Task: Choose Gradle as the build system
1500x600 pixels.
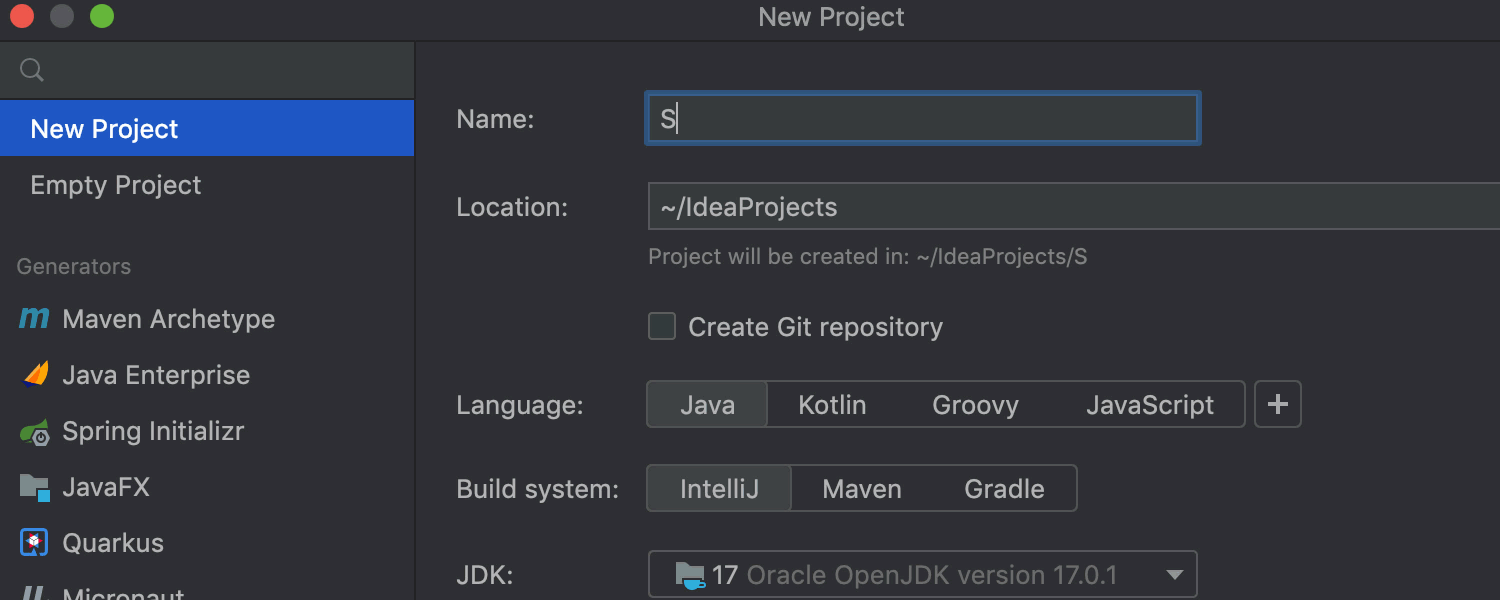Action: (x=1004, y=489)
